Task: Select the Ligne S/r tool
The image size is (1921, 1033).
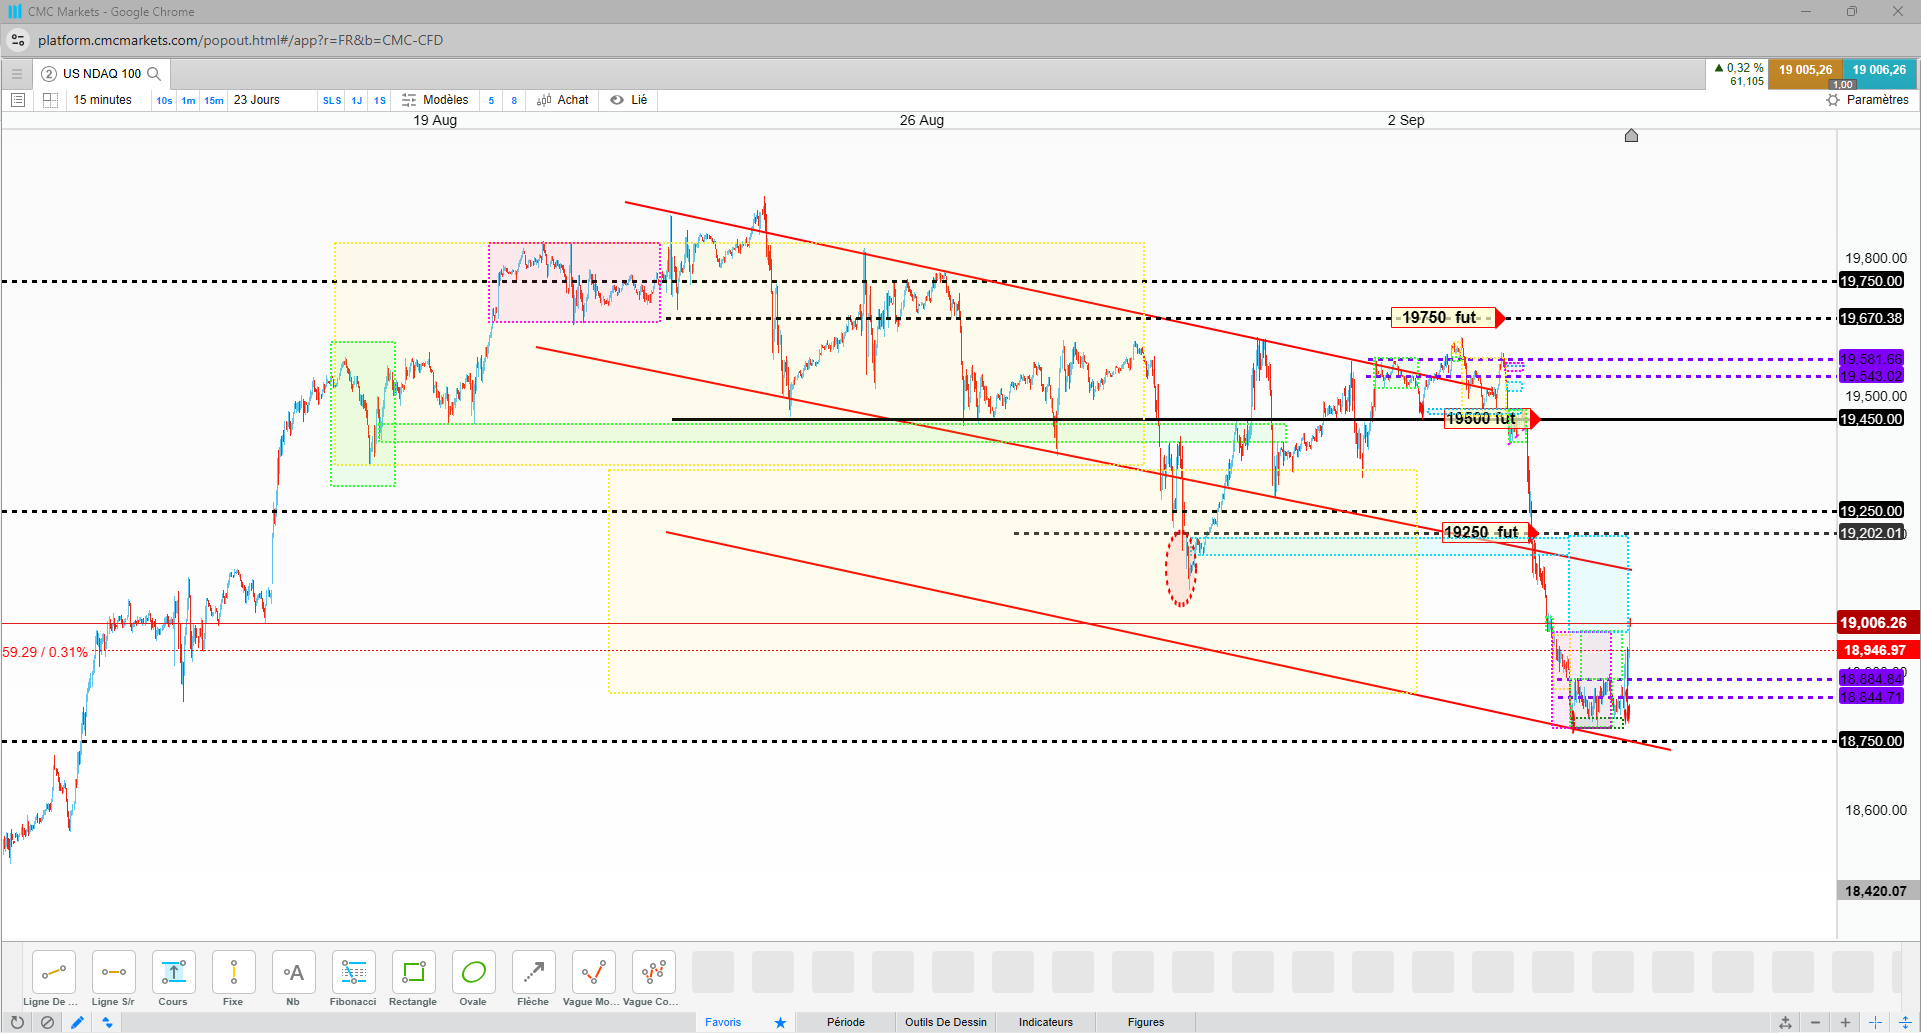Action: point(113,979)
